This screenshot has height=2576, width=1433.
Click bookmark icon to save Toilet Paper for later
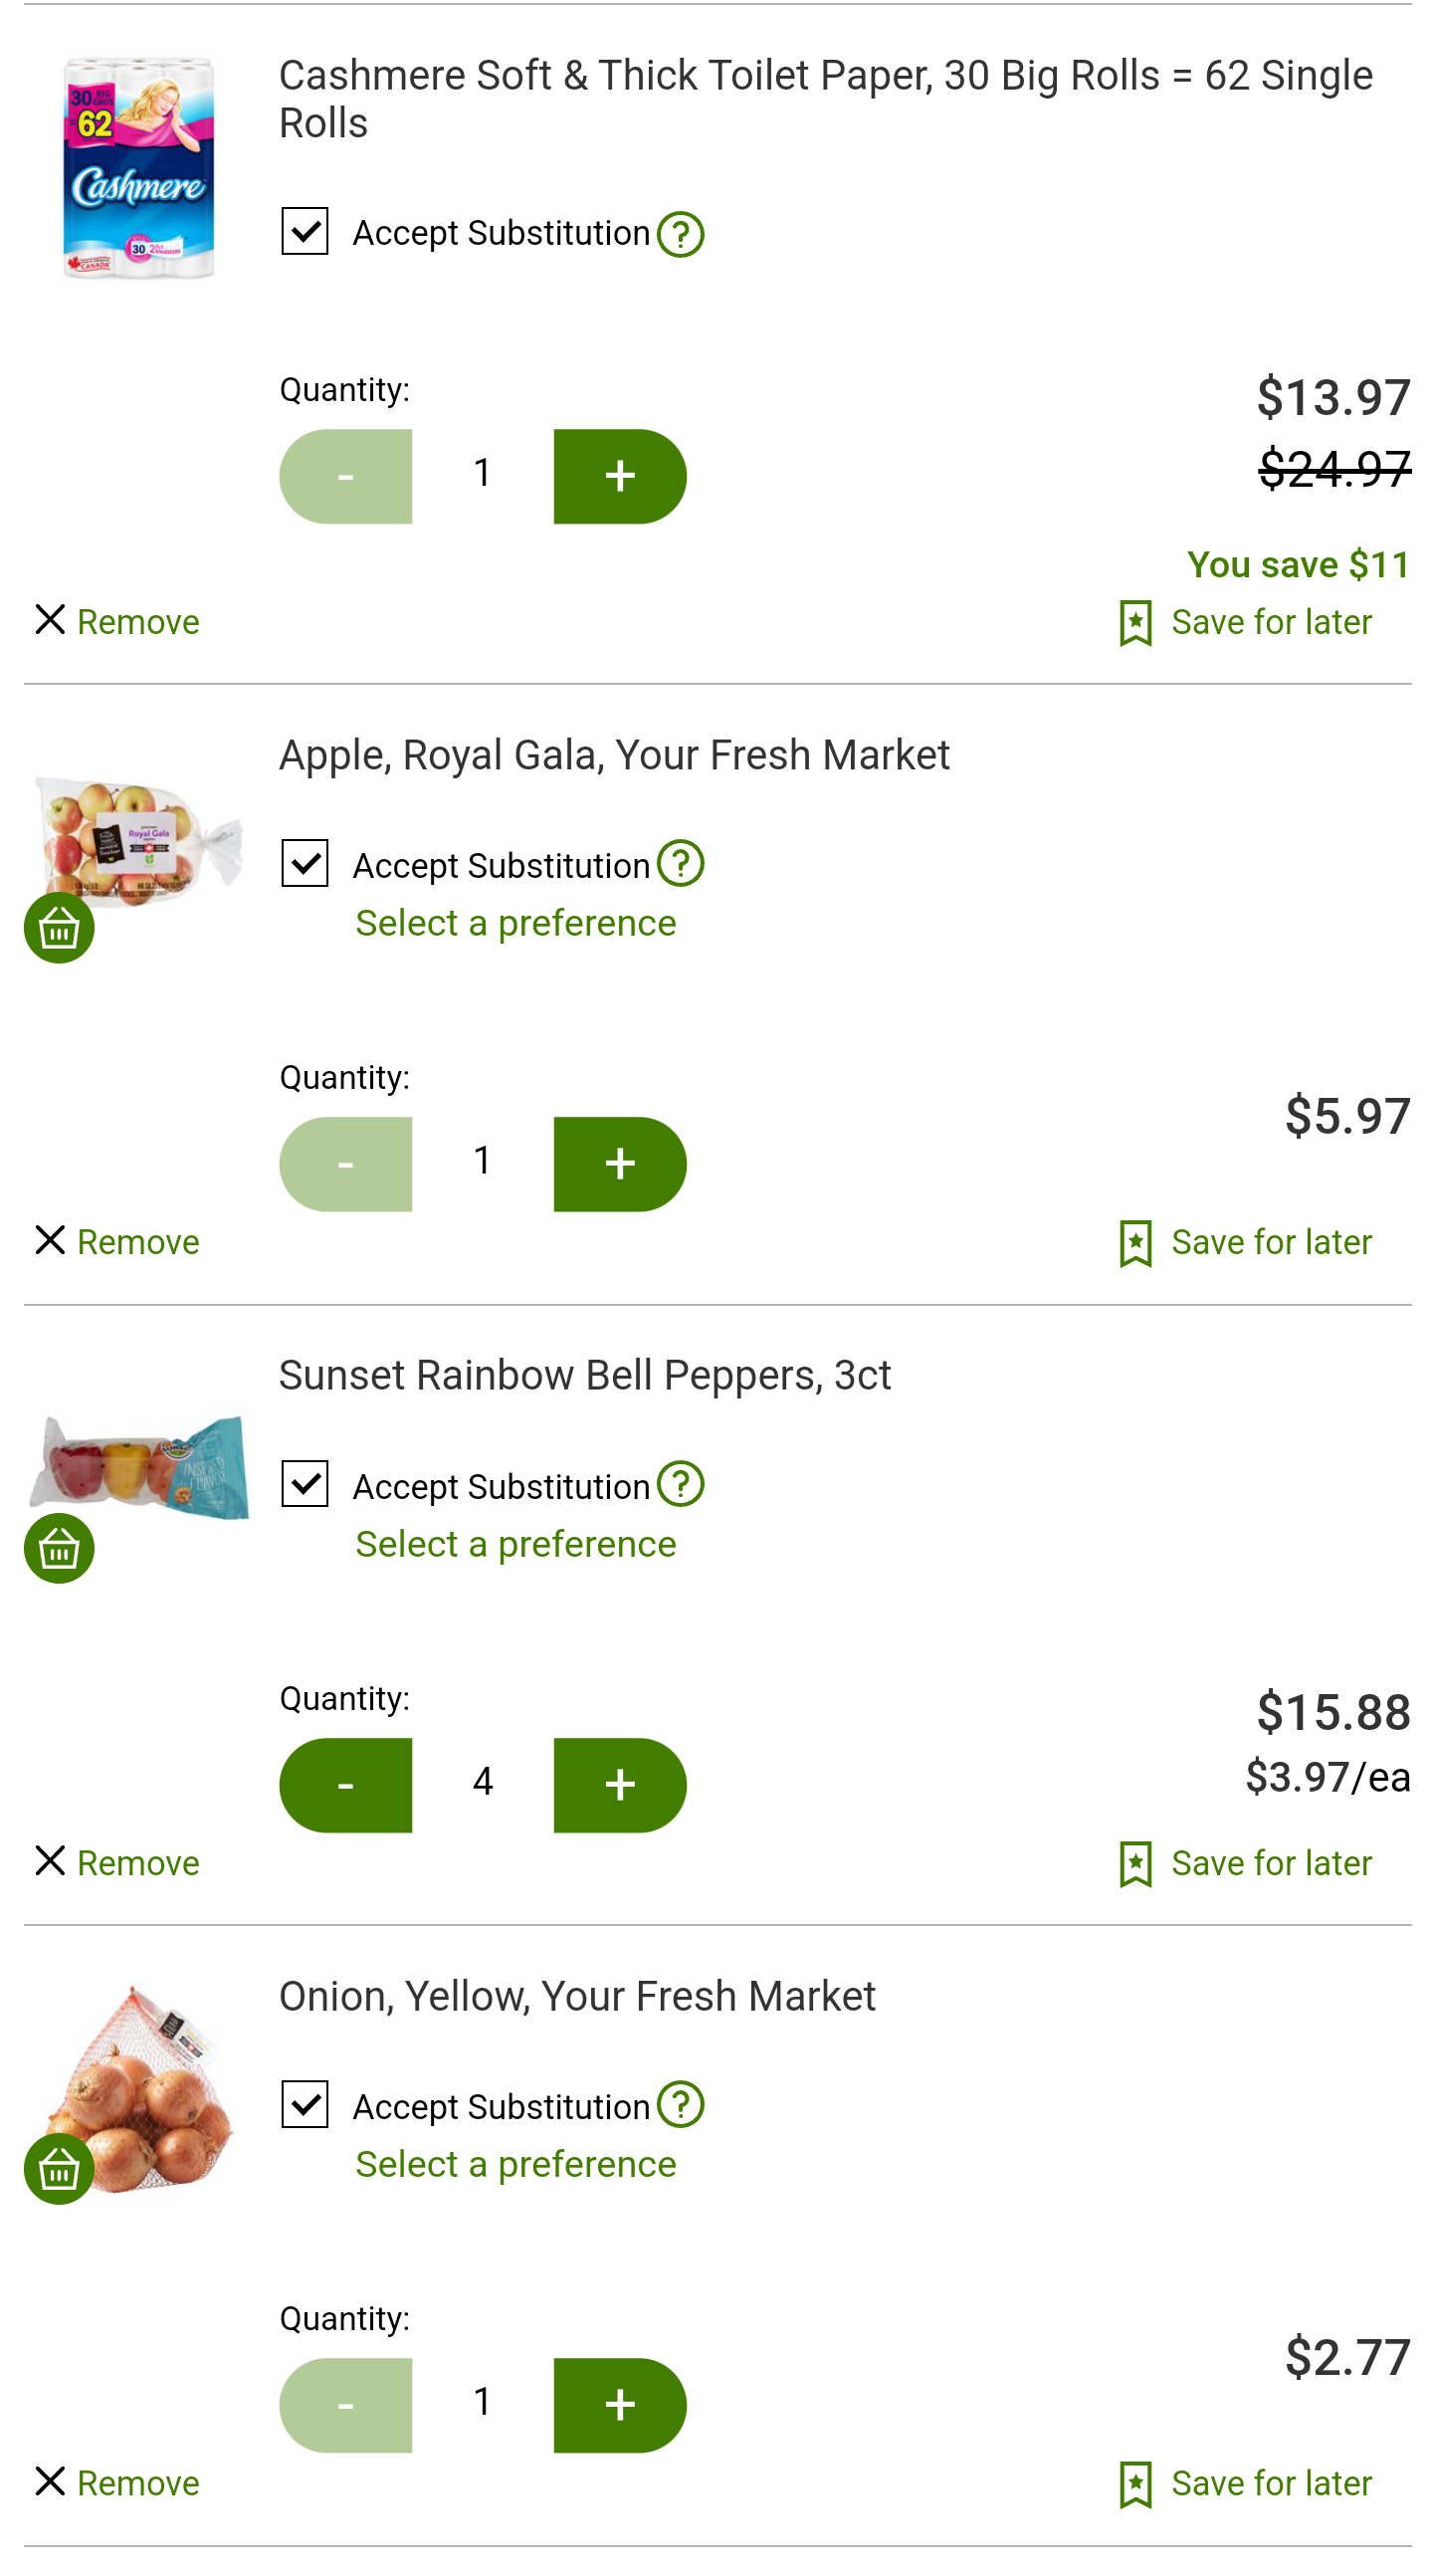coord(1135,623)
